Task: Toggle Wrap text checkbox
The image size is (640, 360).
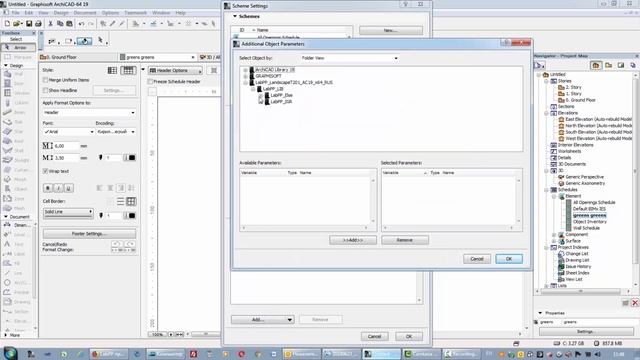Action: point(45,171)
